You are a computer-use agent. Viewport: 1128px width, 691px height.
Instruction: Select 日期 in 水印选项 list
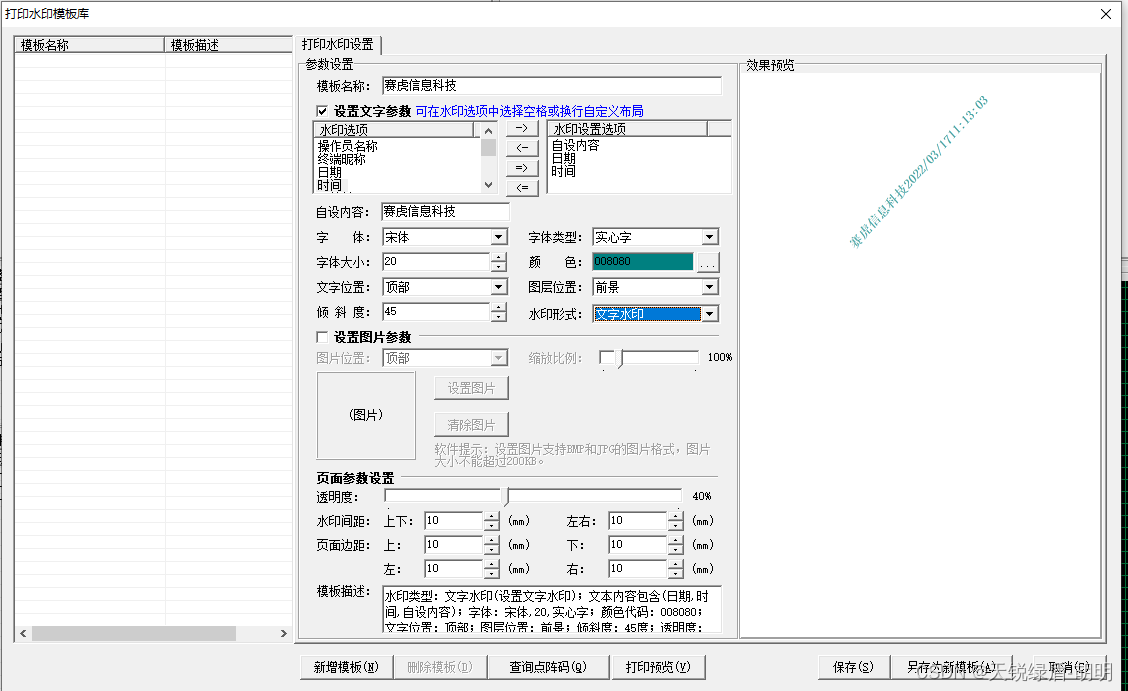tap(329, 173)
